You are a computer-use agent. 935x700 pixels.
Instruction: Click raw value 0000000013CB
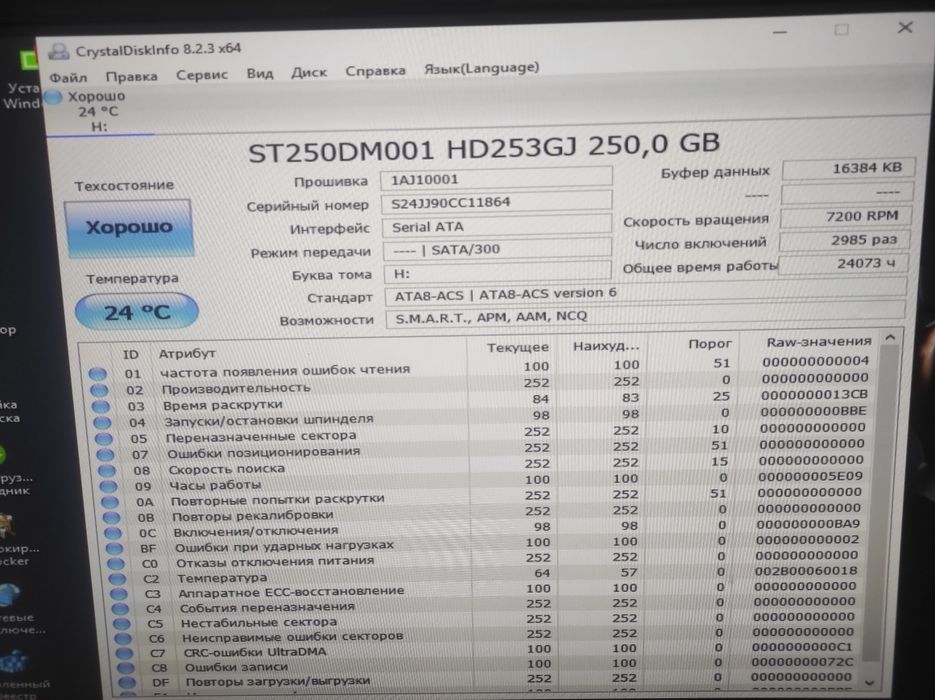[x=814, y=395]
